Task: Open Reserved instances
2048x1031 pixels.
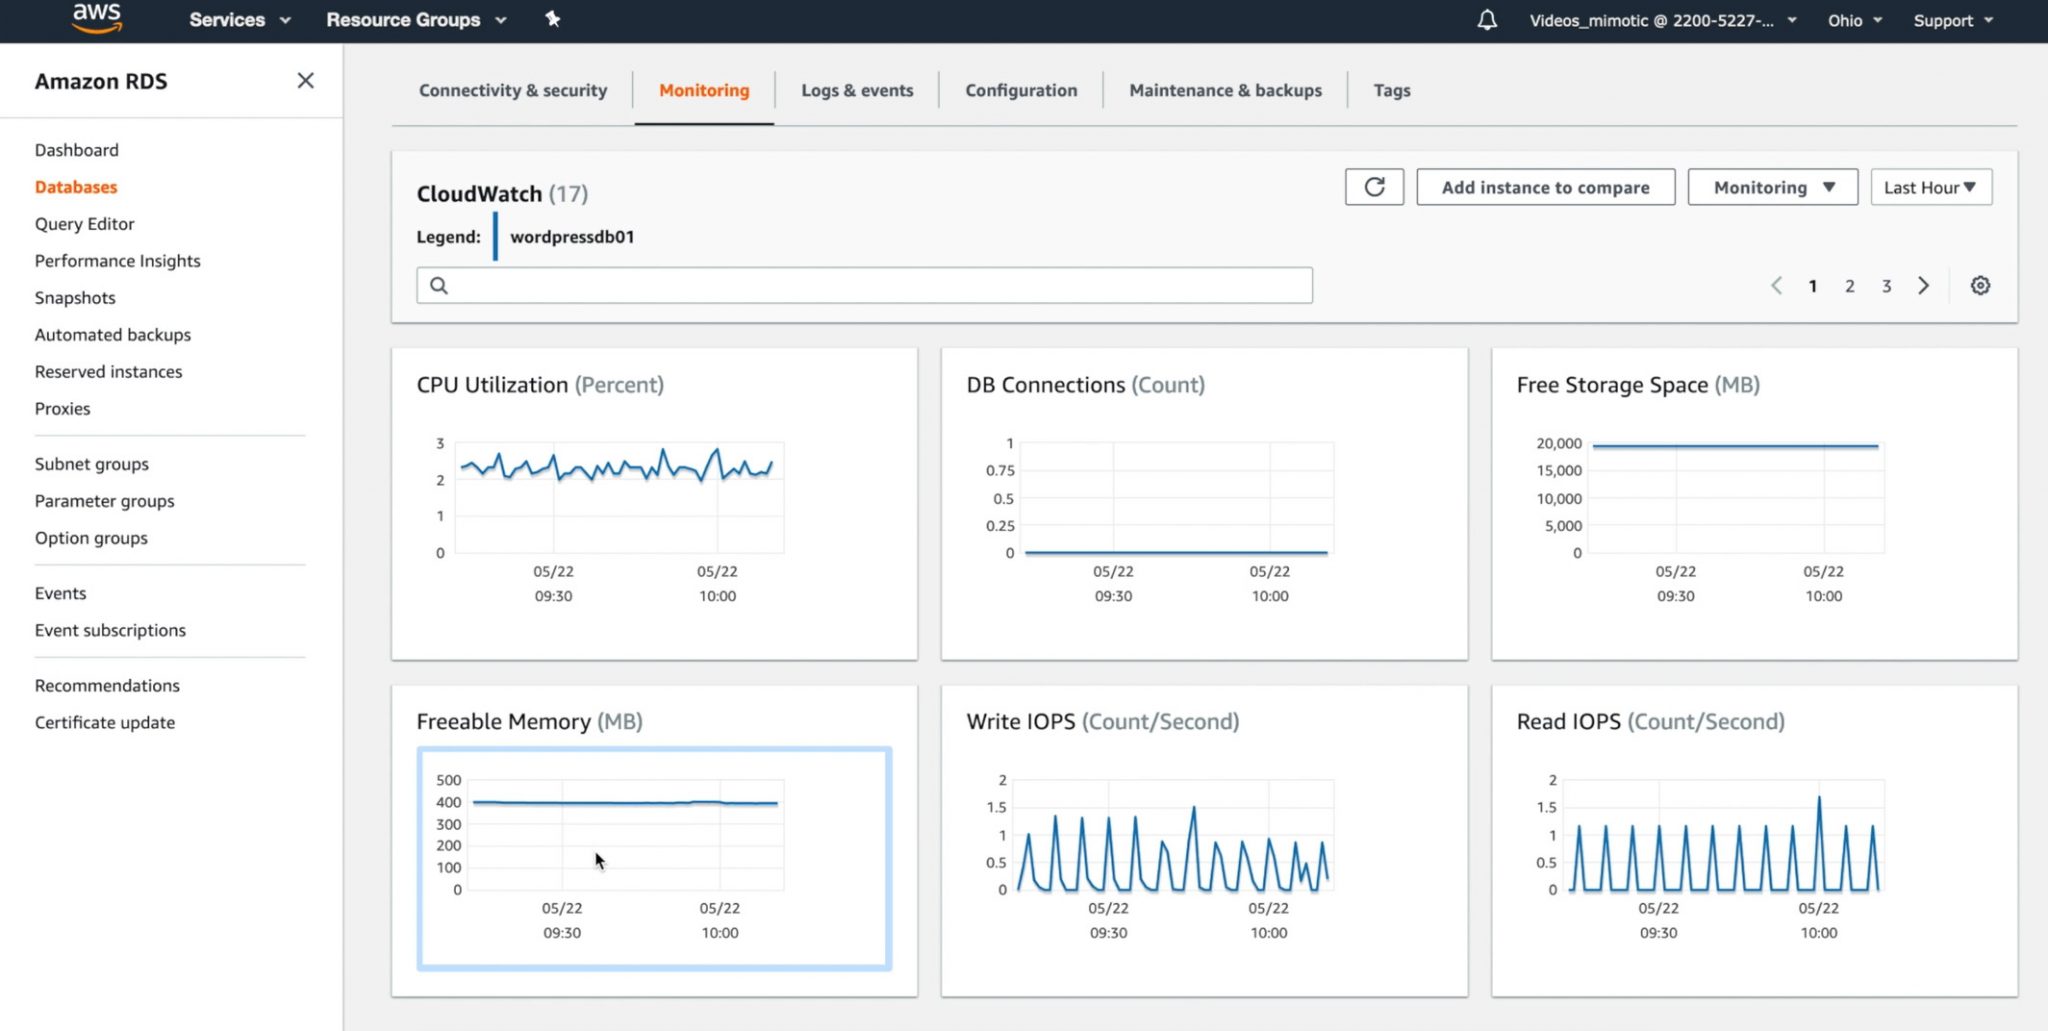Action: (x=109, y=372)
